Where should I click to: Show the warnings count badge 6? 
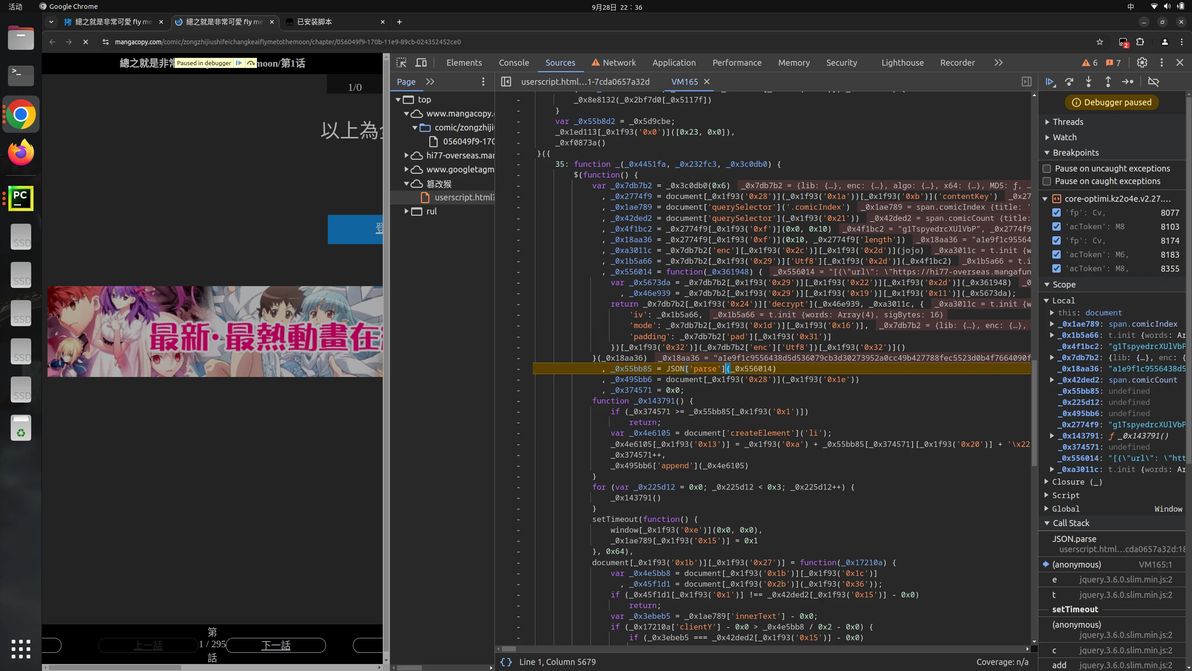(1089, 62)
